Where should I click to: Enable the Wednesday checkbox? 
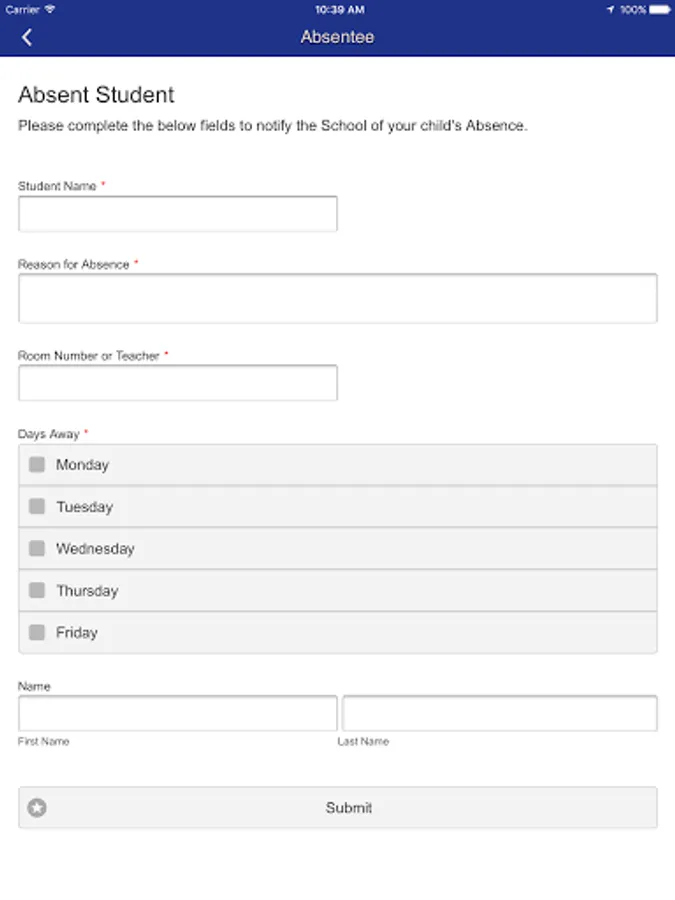click(x=37, y=549)
